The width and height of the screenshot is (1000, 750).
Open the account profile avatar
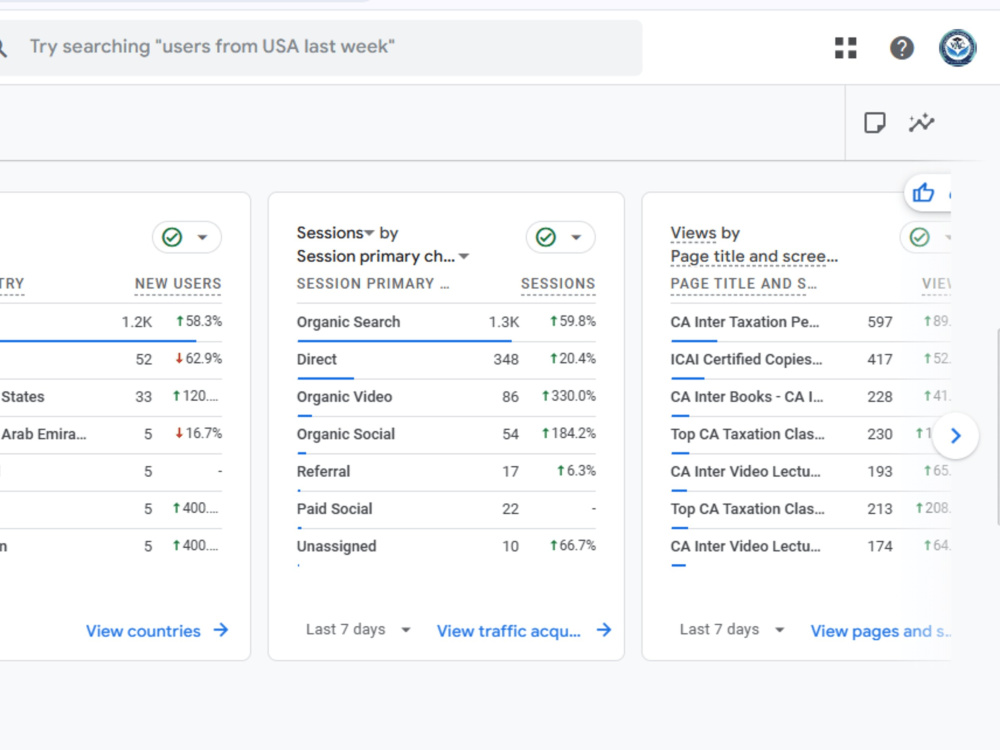click(957, 48)
